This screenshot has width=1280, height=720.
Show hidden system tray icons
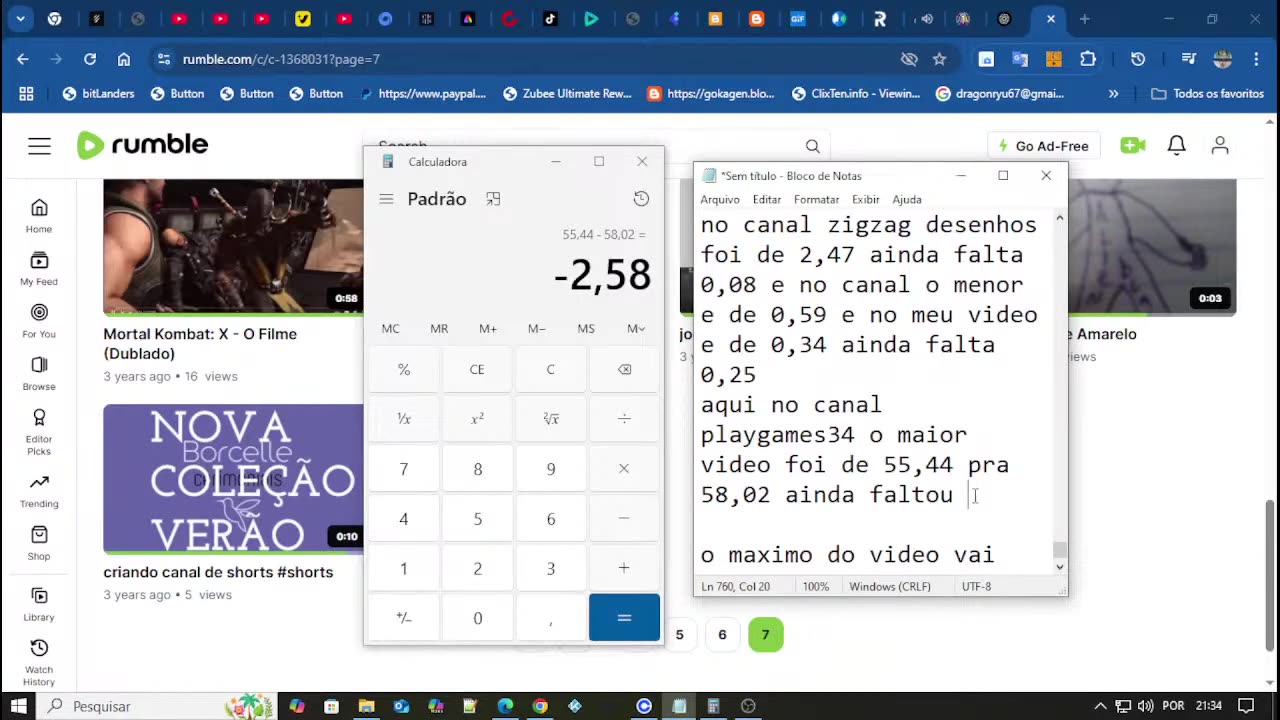point(1100,706)
